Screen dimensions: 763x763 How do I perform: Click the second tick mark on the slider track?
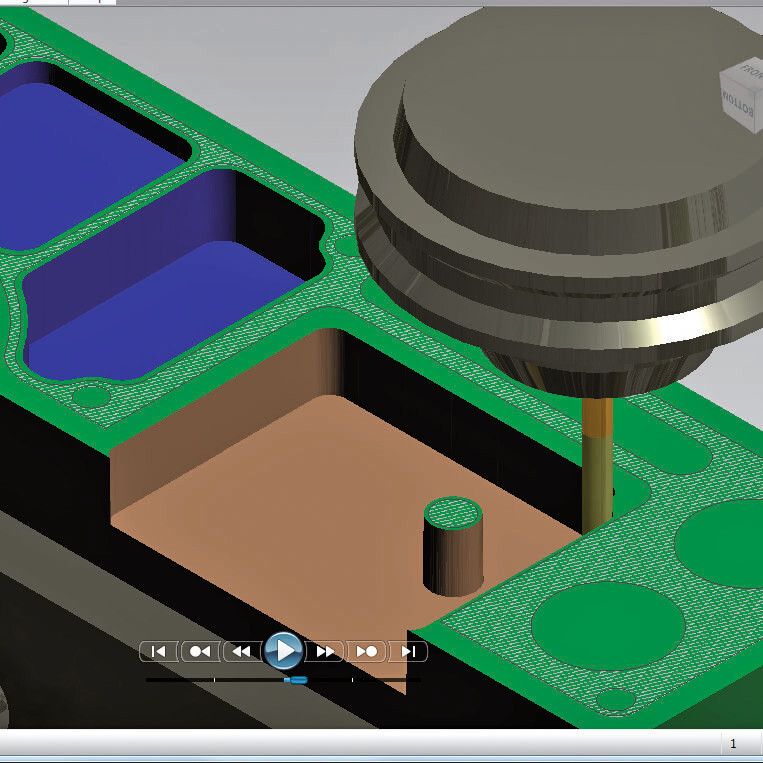click(x=352, y=680)
